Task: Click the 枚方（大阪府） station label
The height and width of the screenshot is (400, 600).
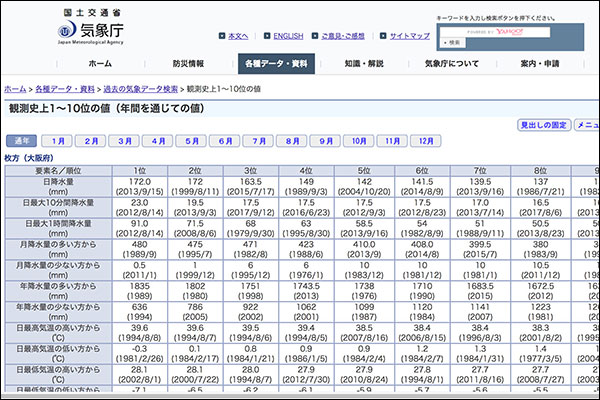Action: point(29,158)
